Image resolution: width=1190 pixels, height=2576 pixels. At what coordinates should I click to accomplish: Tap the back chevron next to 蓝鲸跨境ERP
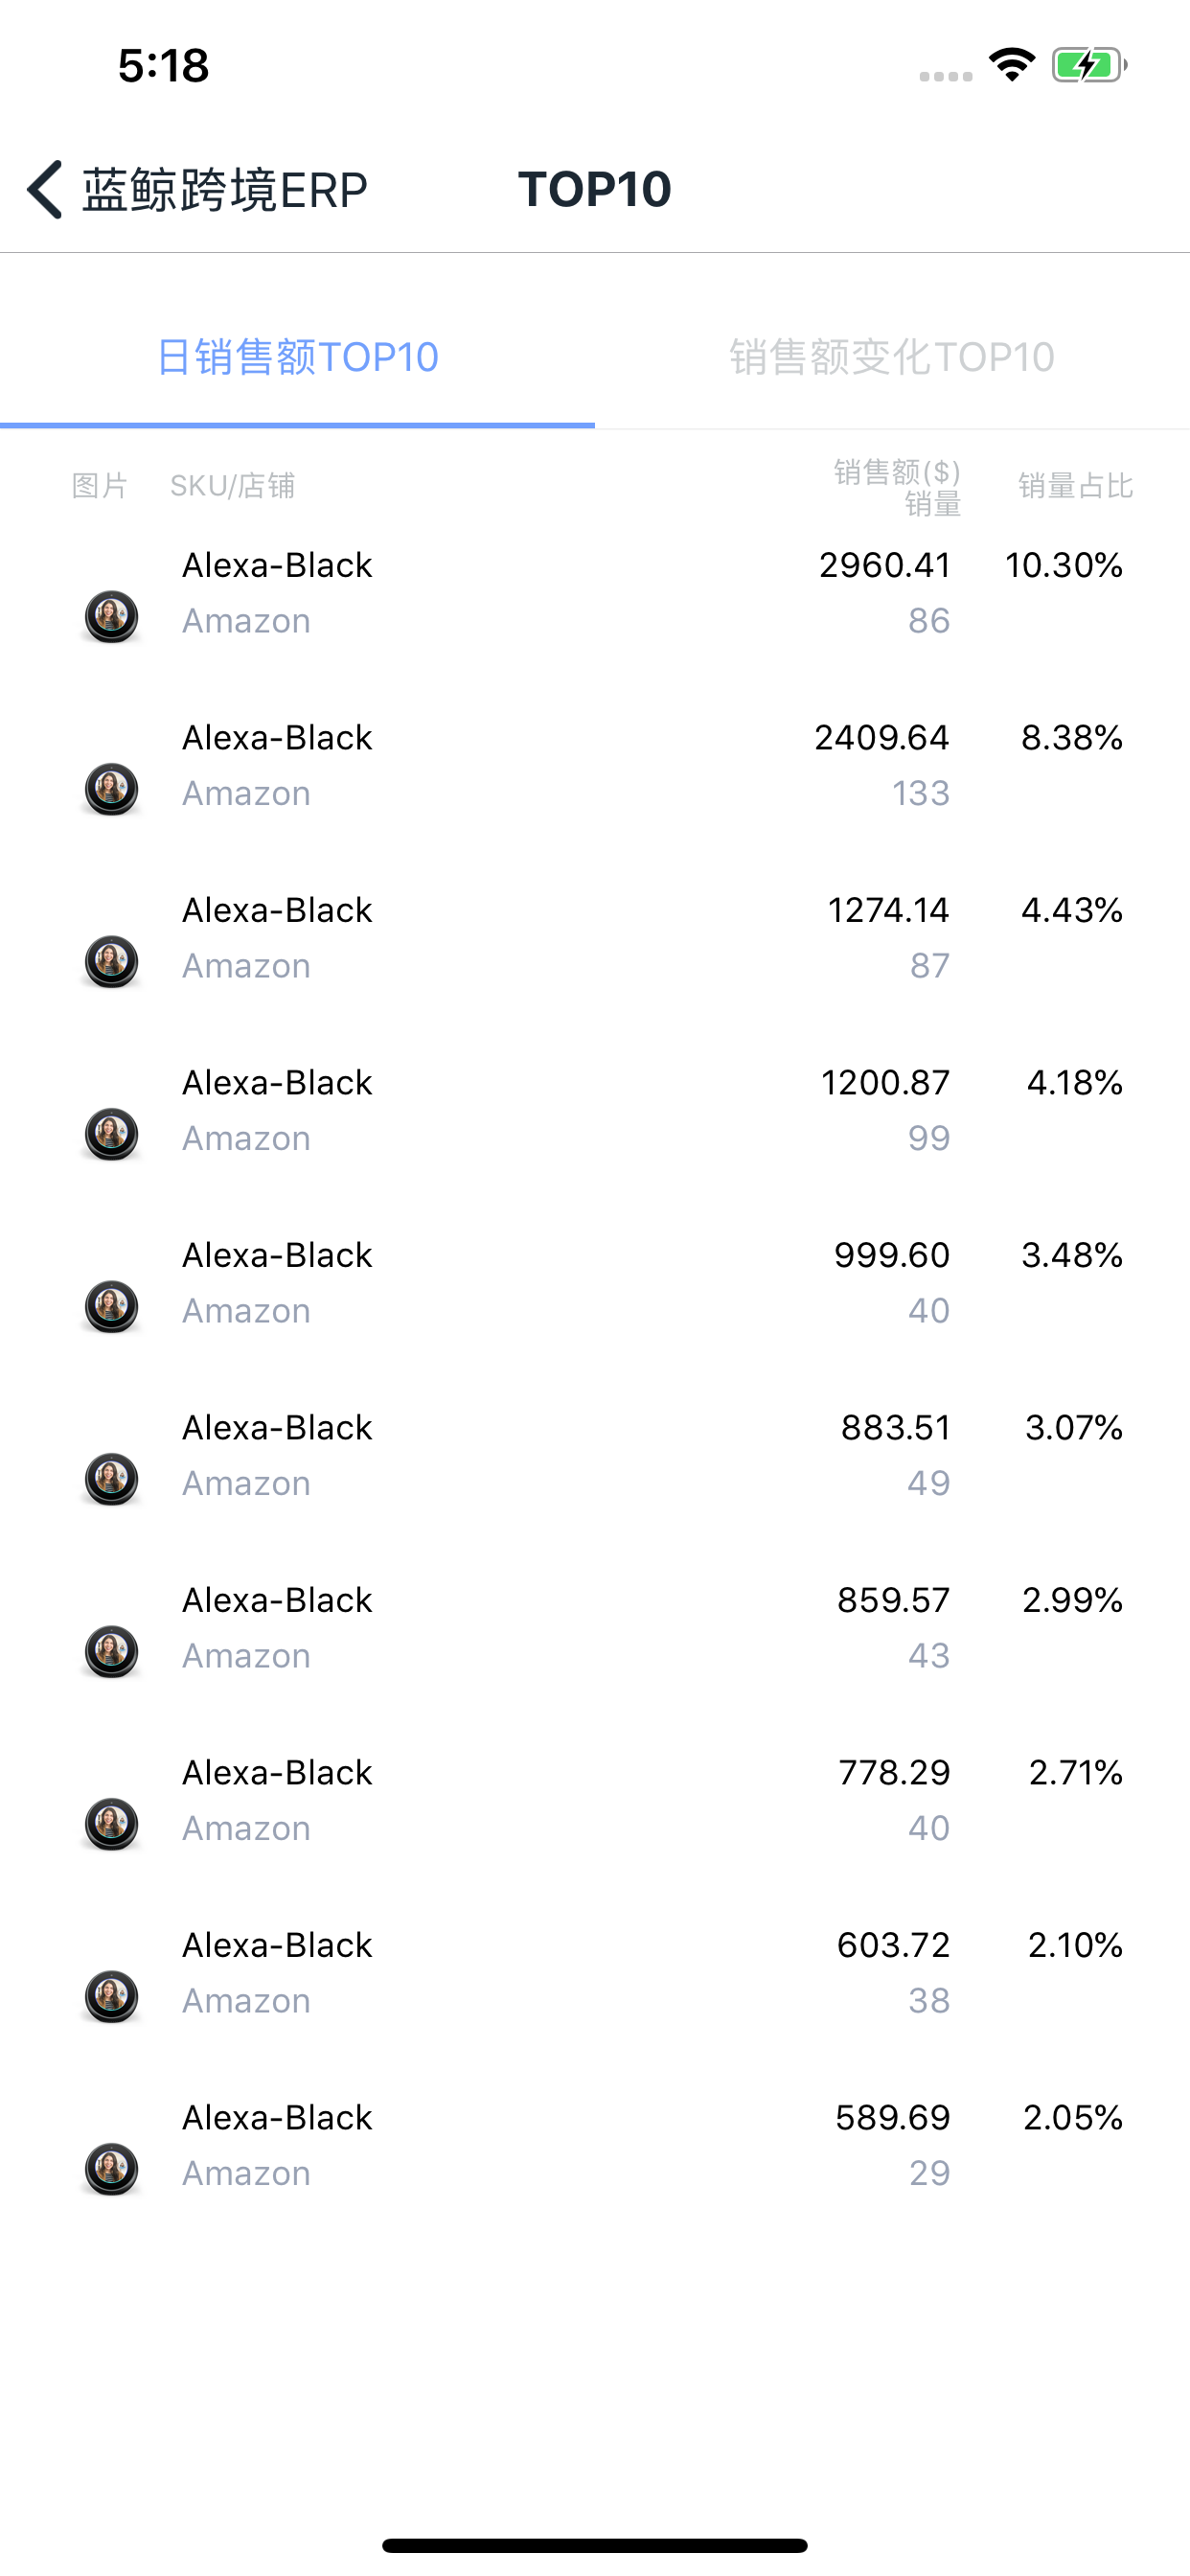click(x=45, y=189)
